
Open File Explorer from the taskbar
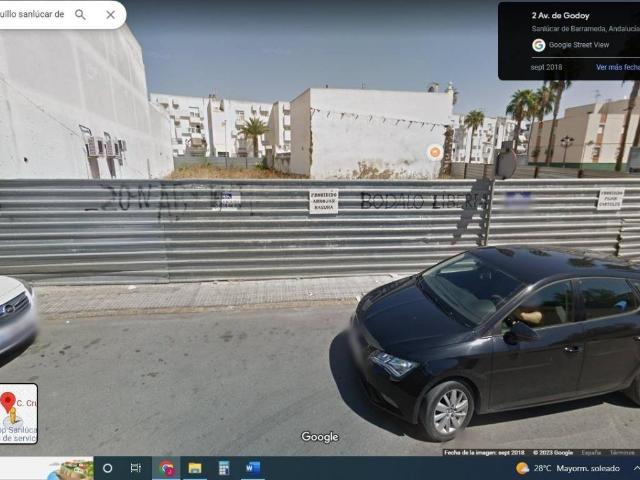pos(195,468)
